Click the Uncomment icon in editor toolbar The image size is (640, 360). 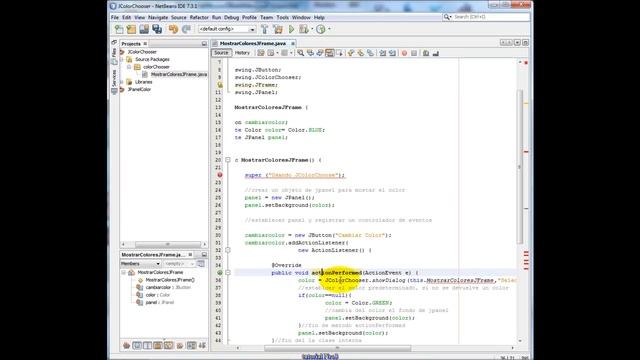click(x=436, y=53)
